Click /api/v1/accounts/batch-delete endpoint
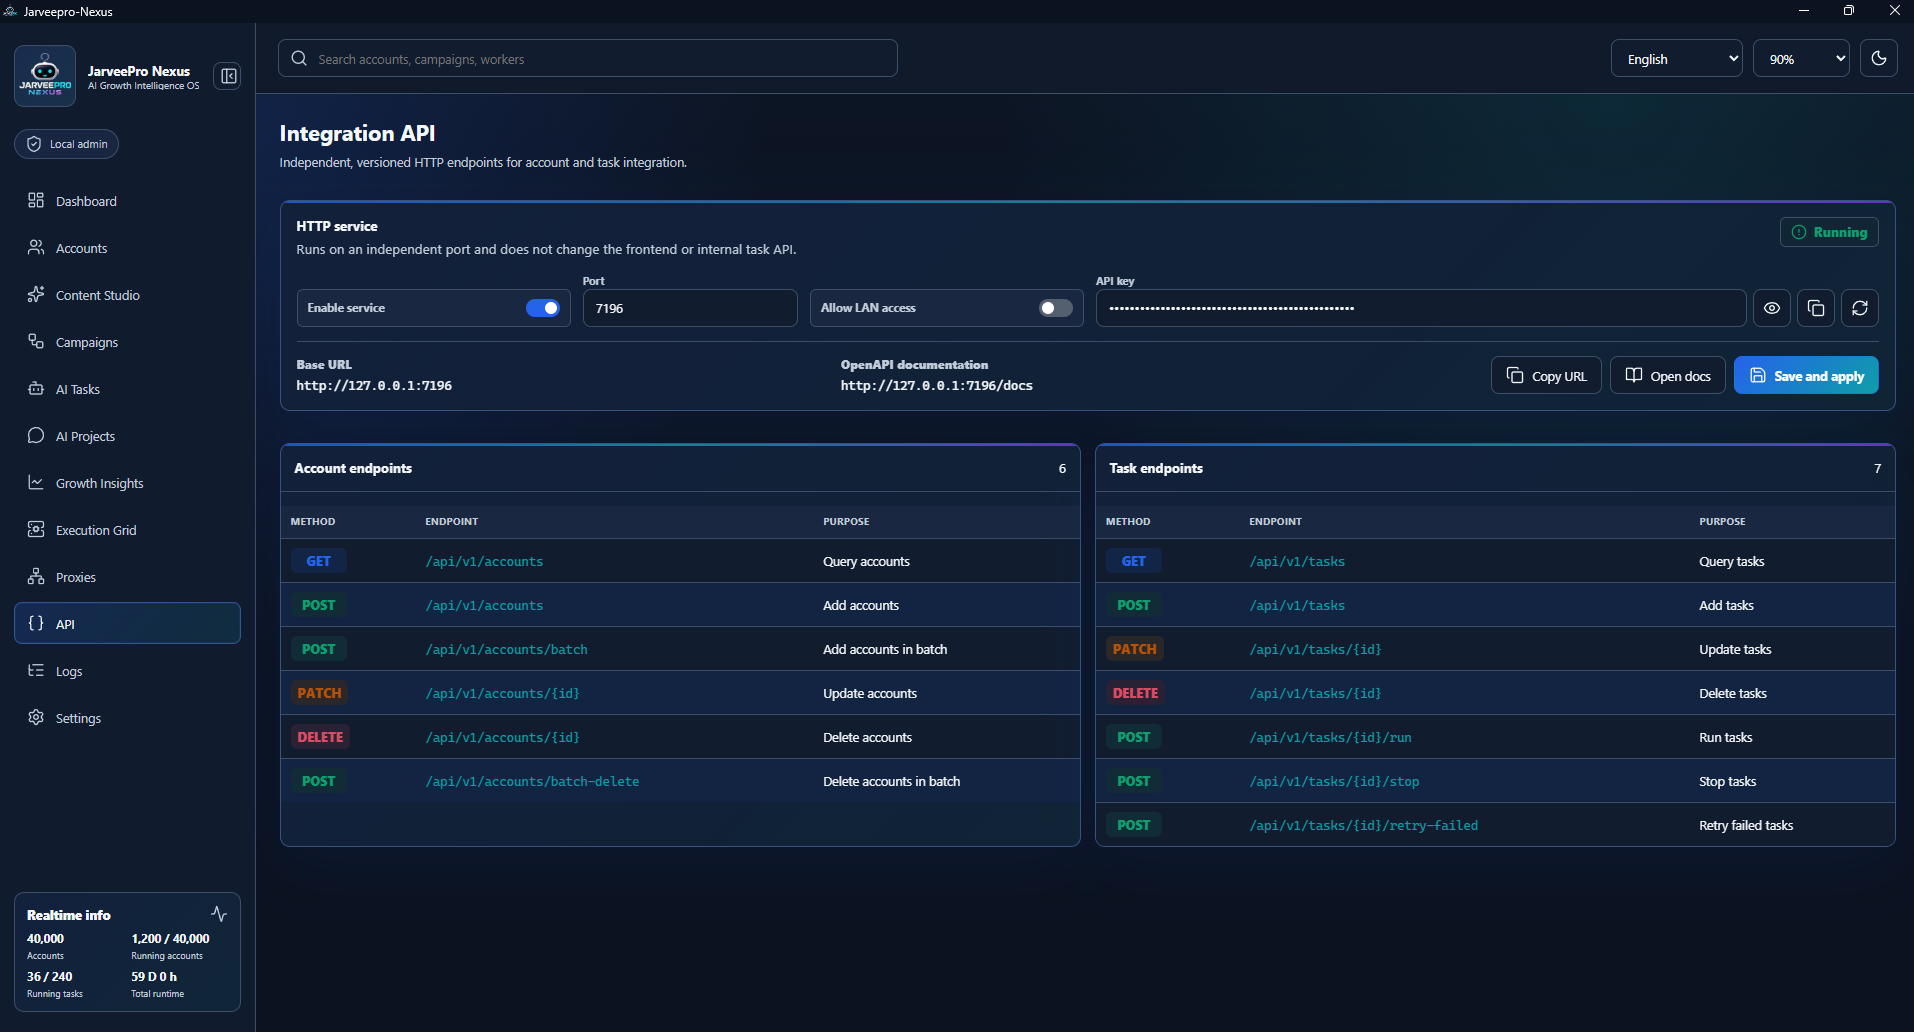 pos(532,781)
